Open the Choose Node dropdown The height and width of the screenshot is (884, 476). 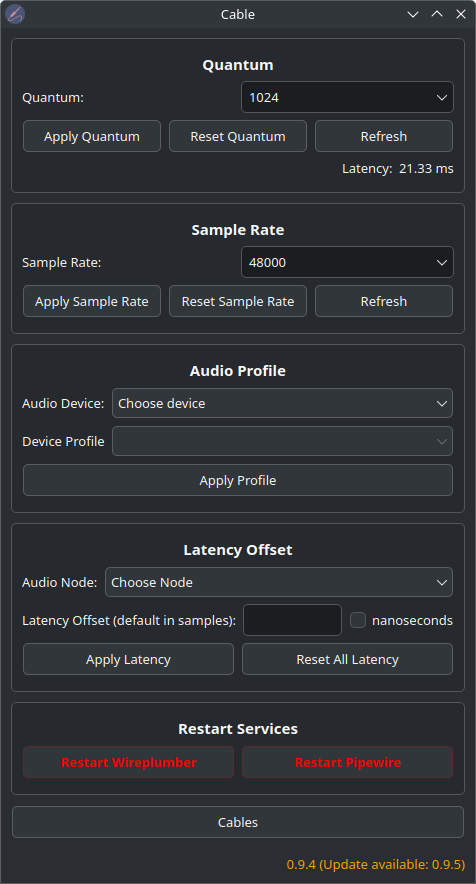(x=279, y=582)
